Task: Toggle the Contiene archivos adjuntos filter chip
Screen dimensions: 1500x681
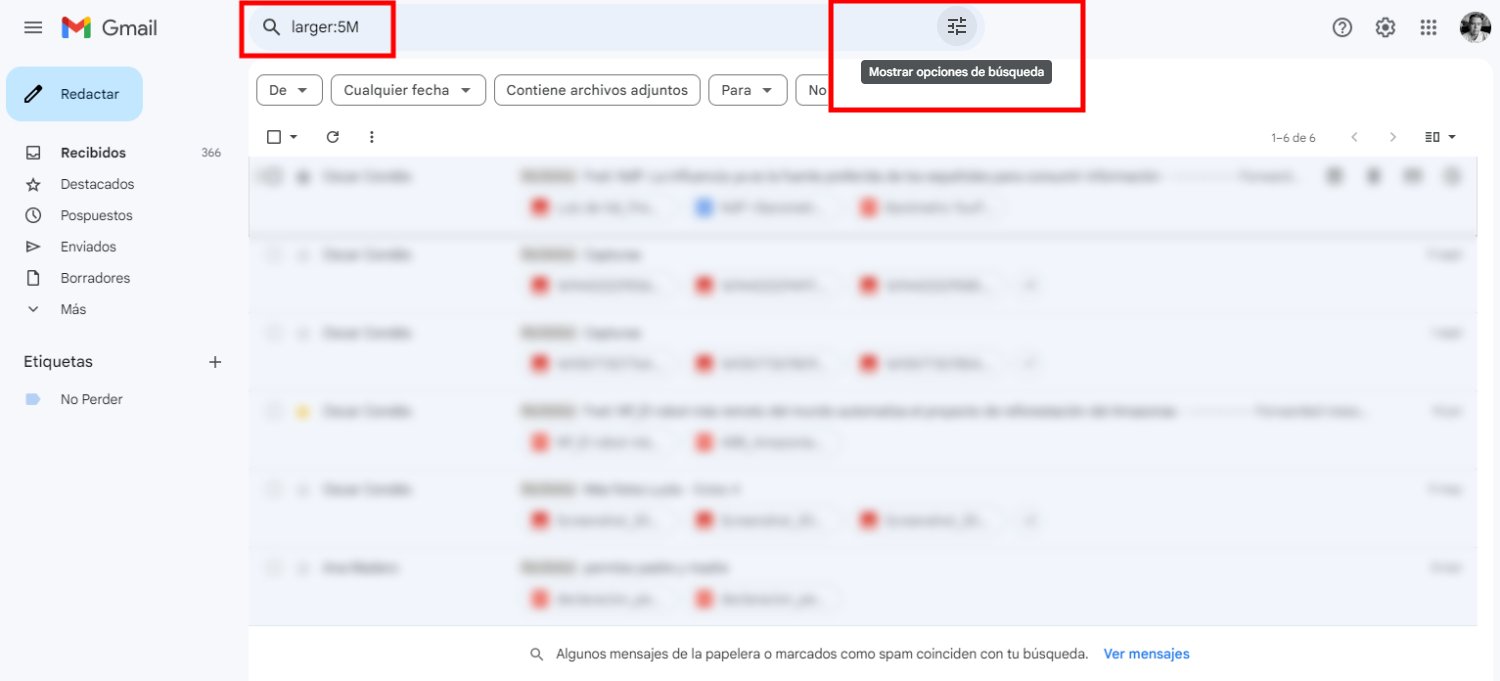Action: pos(597,90)
